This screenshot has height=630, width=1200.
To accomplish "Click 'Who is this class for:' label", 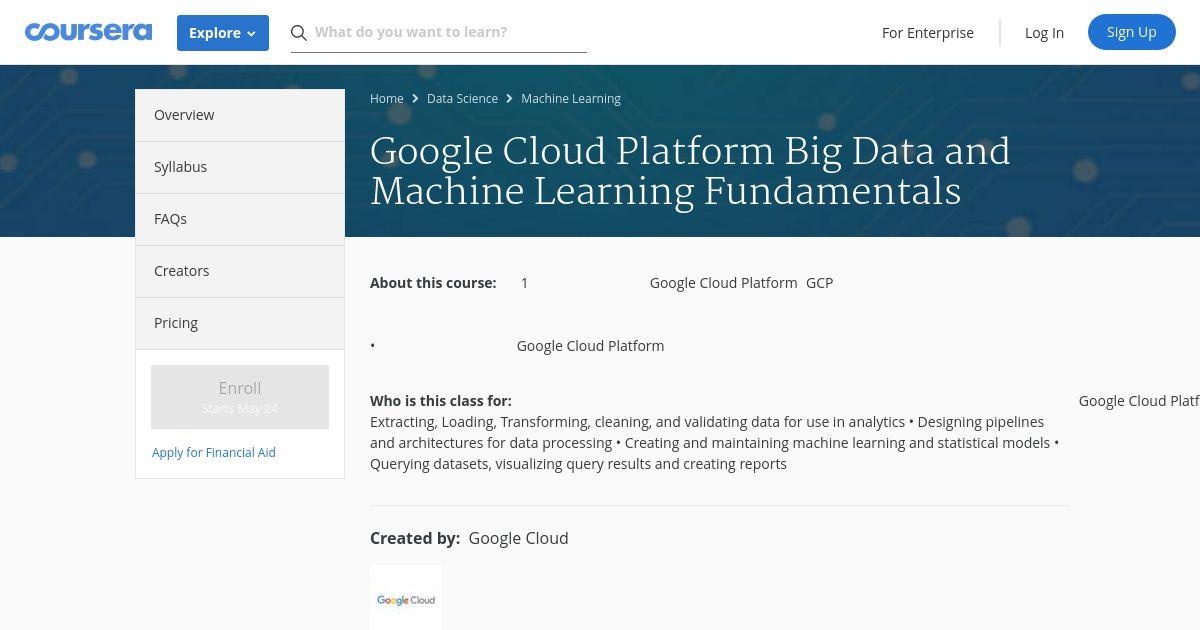I will [x=441, y=401].
